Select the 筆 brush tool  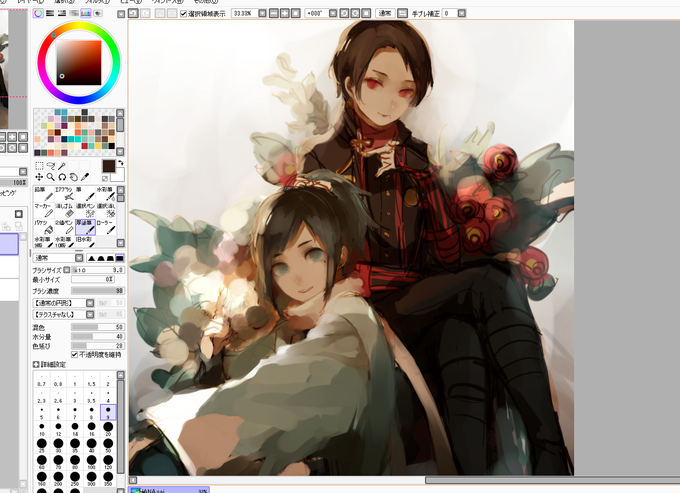pyautogui.click(x=85, y=194)
